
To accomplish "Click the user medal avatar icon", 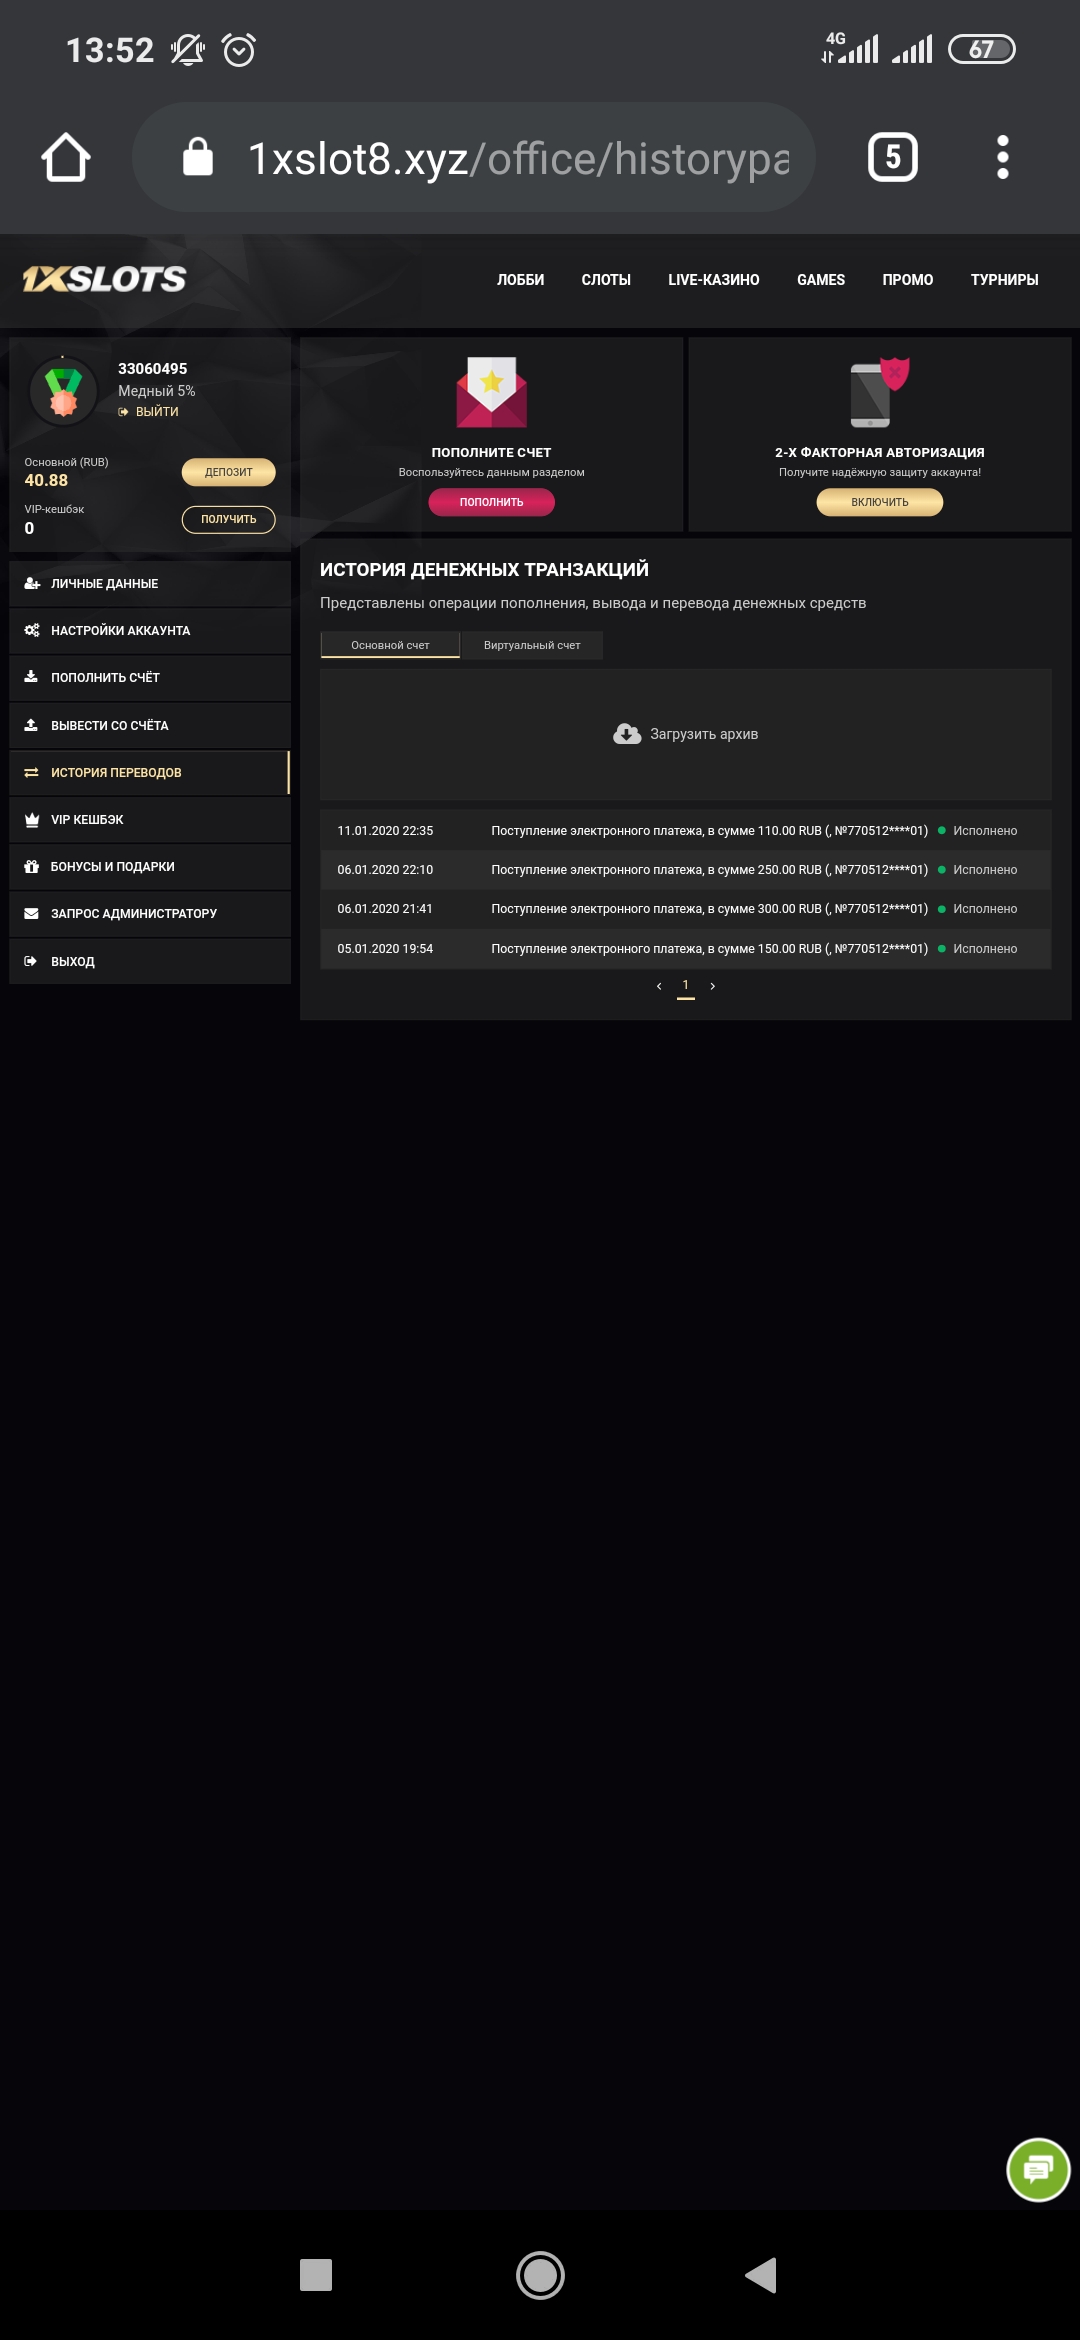I will 63,390.
